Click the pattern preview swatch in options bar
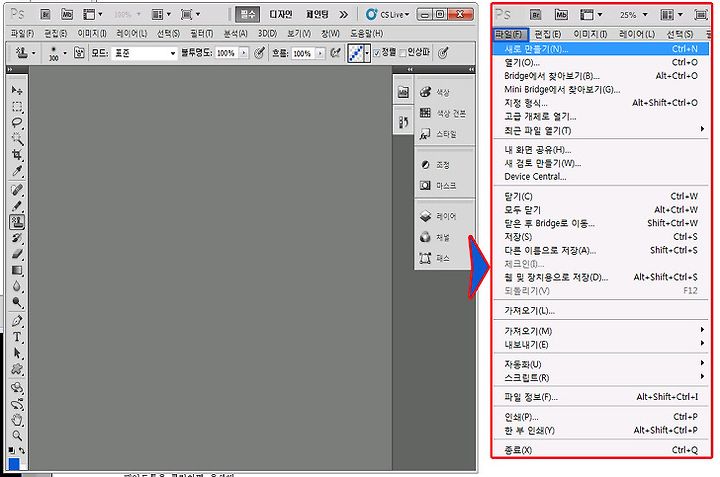The height and width of the screenshot is (477, 720). 356,53
